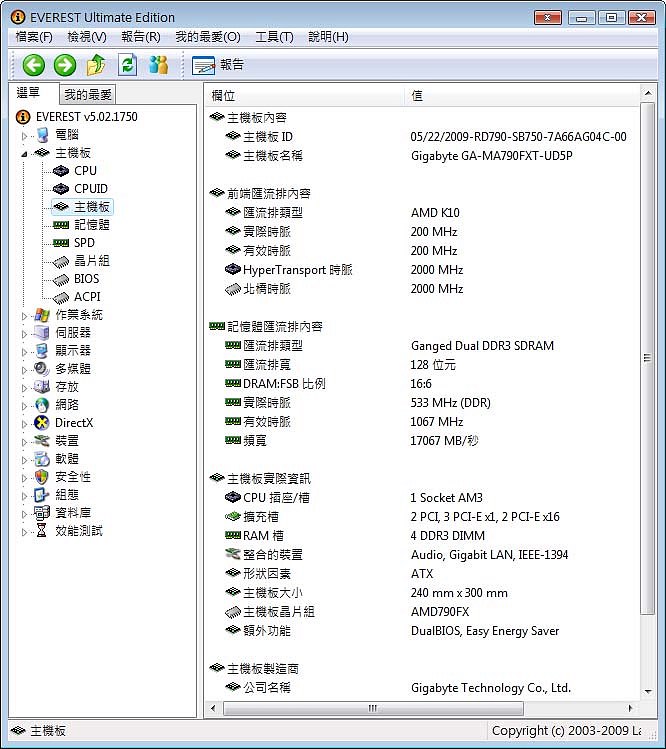This screenshot has height=749, width=666.
Task: Expand the 電腦 tree node
Action: pyautogui.click(x=24, y=136)
